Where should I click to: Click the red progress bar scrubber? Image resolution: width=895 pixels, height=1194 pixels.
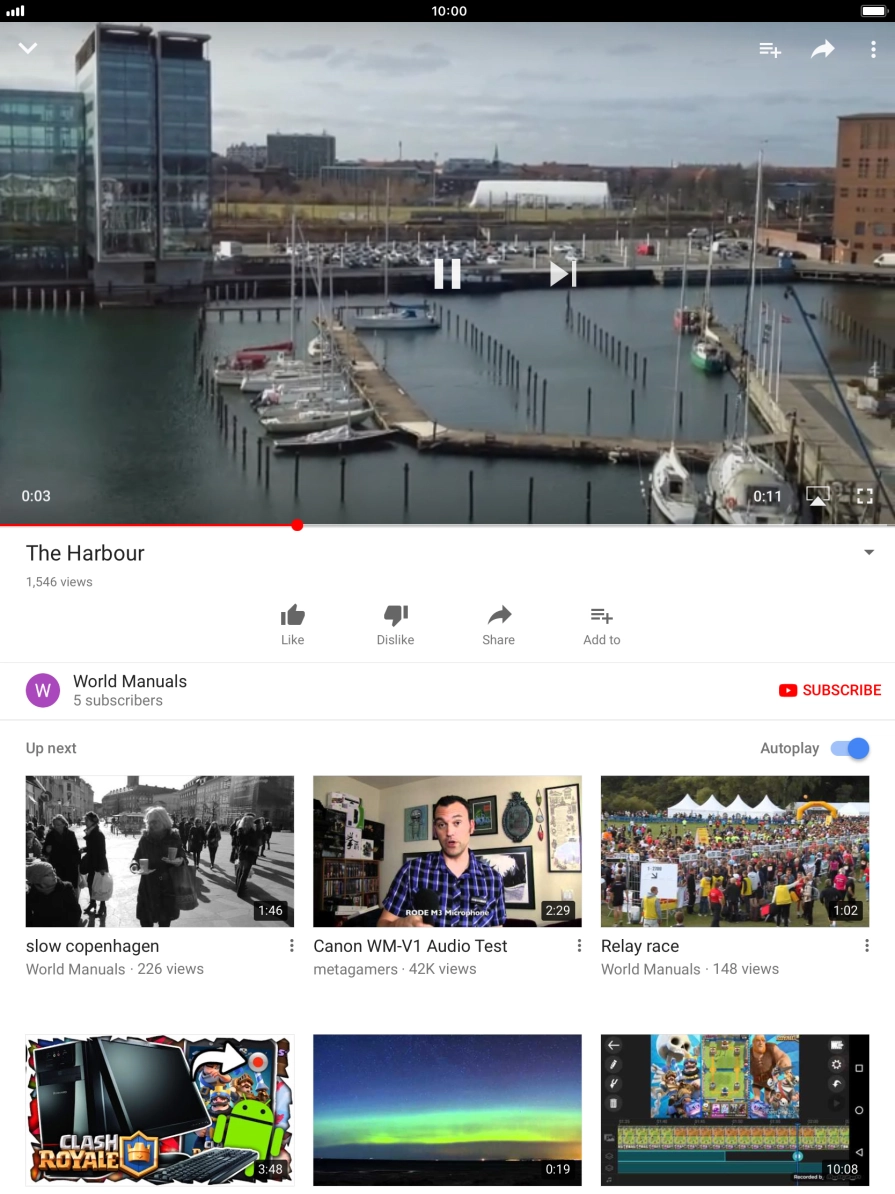tap(297, 525)
